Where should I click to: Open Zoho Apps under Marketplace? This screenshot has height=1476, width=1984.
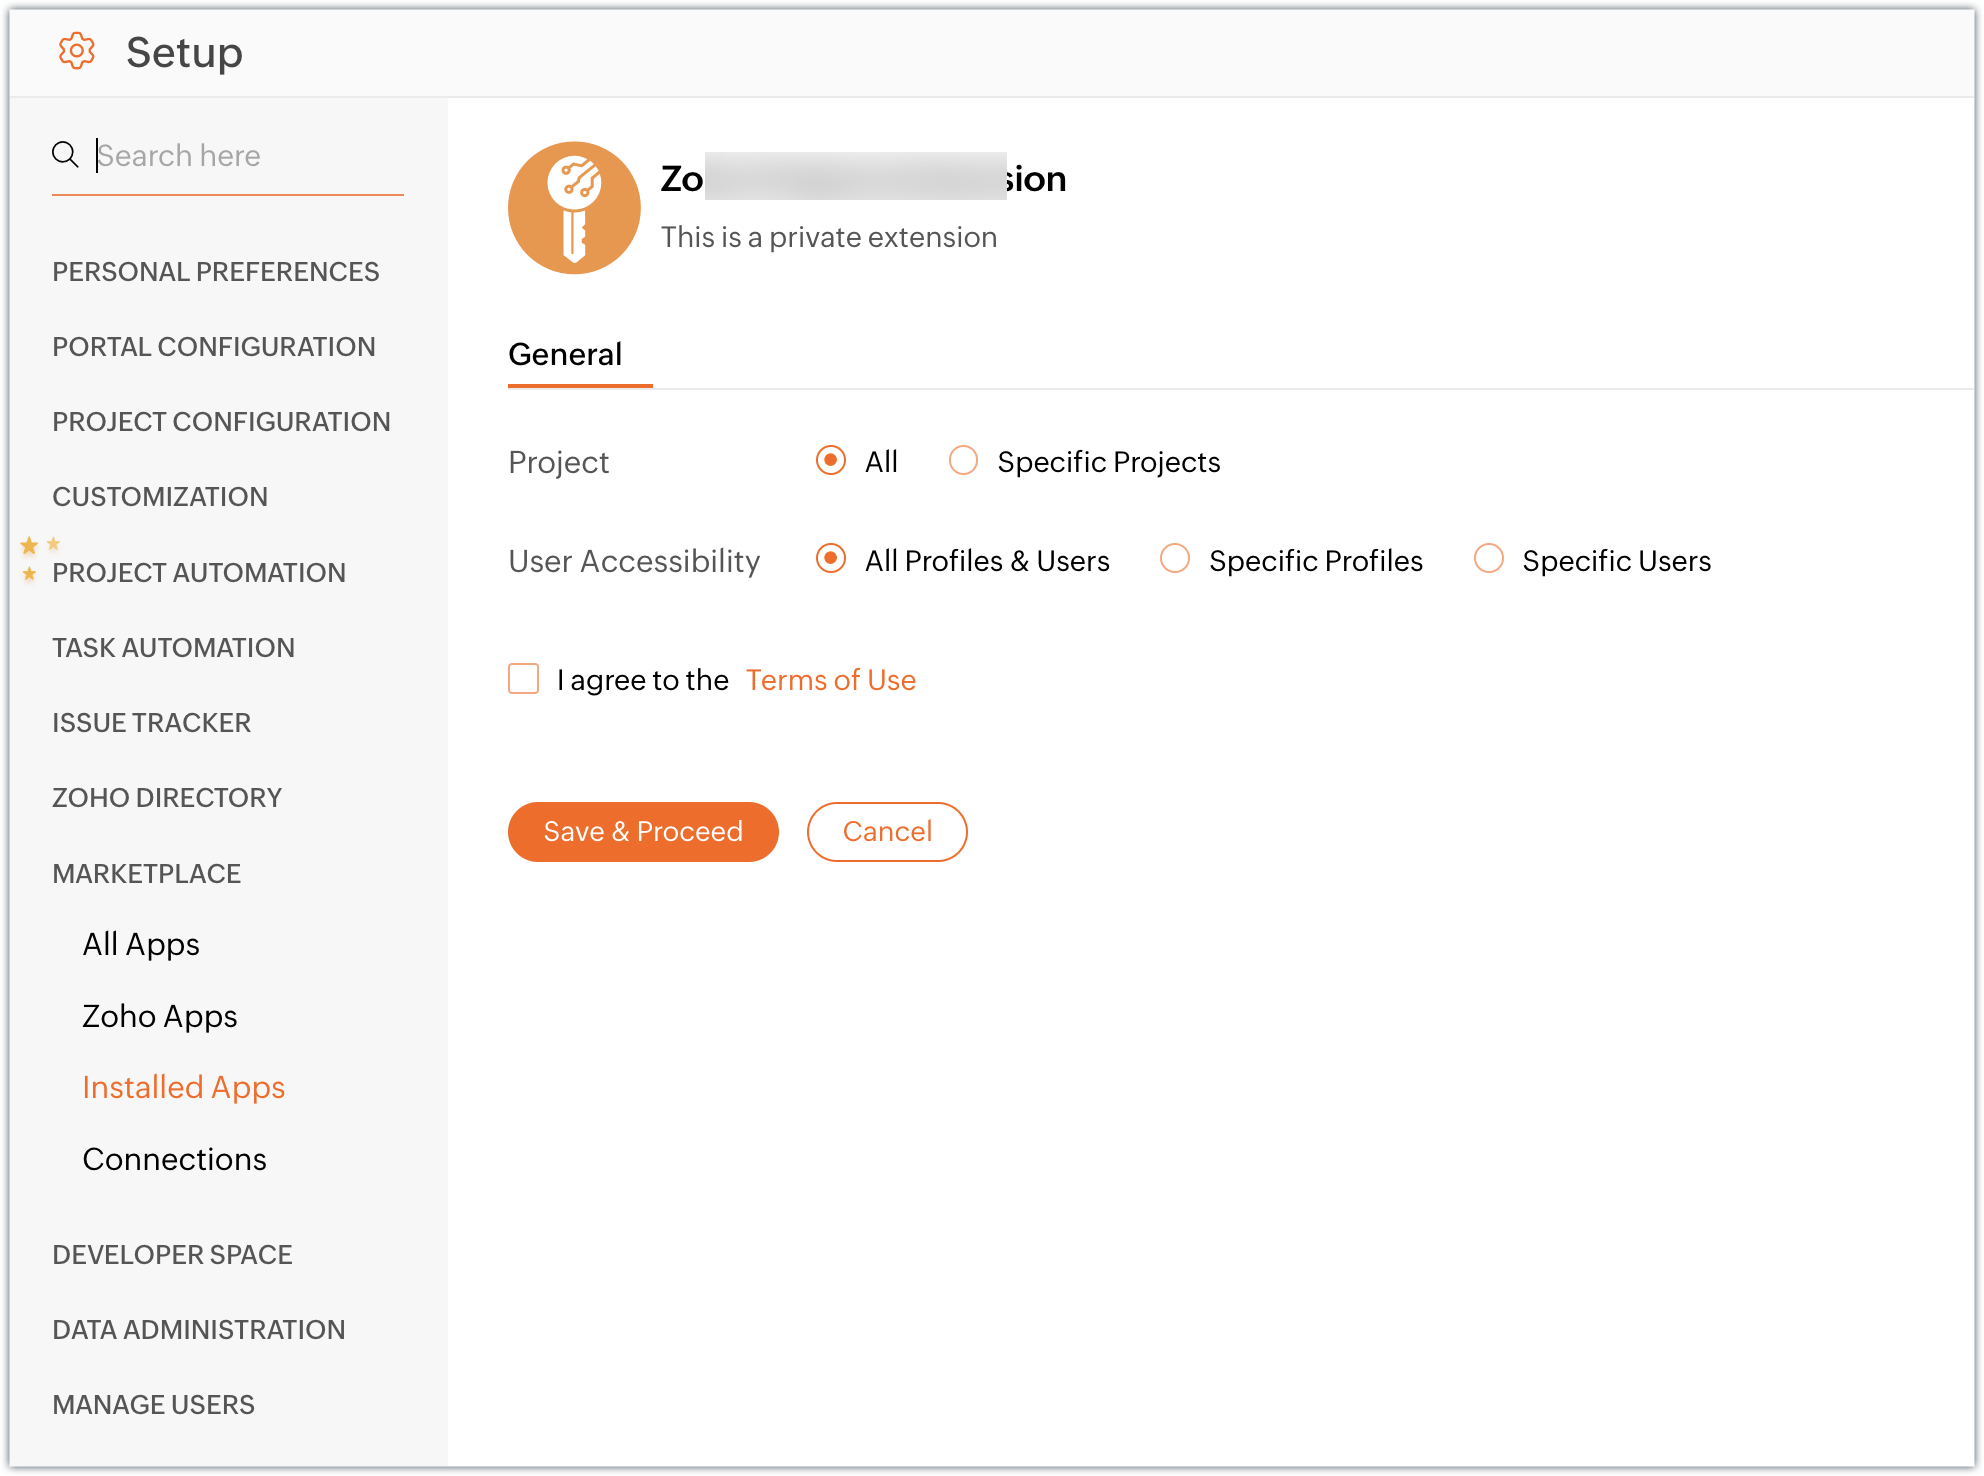[x=160, y=1017]
